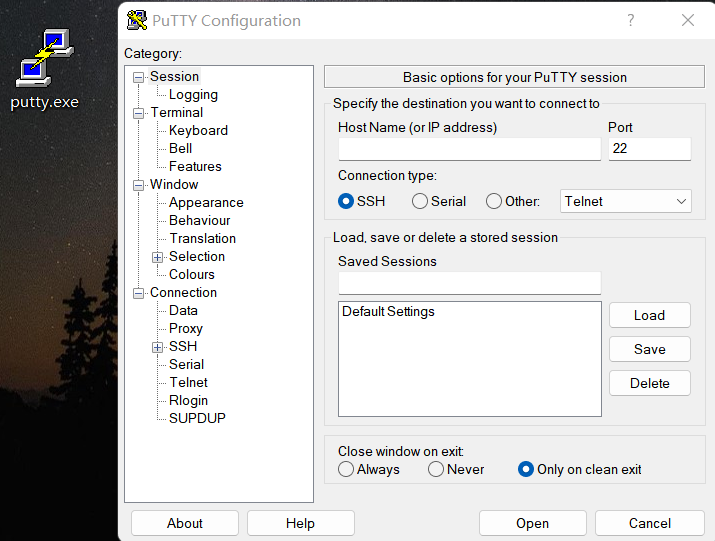Screen dimensions: 715x541
Task: Collapse the Window tree node
Action: click(x=138, y=185)
